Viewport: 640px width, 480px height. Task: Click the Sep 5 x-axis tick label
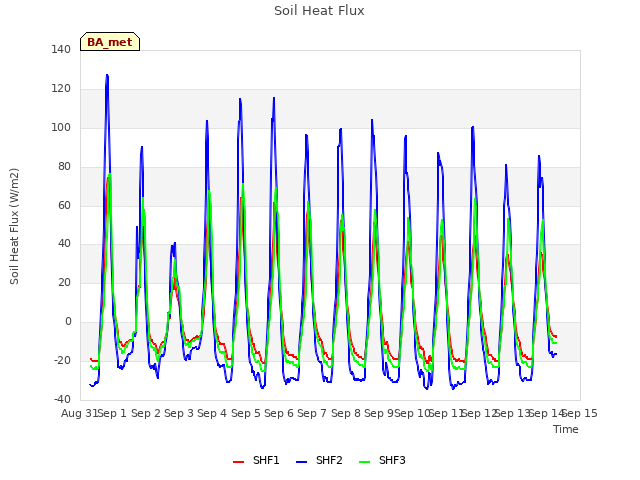pos(246,413)
